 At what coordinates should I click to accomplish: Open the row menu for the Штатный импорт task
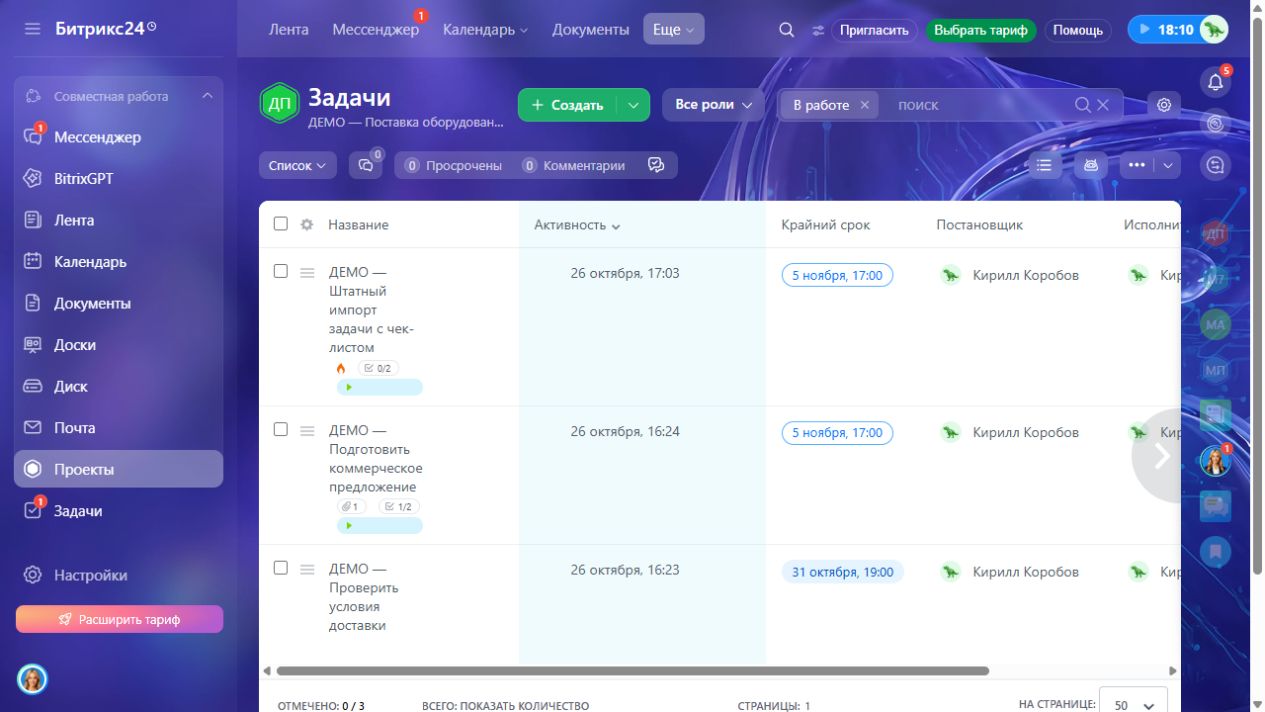click(307, 272)
